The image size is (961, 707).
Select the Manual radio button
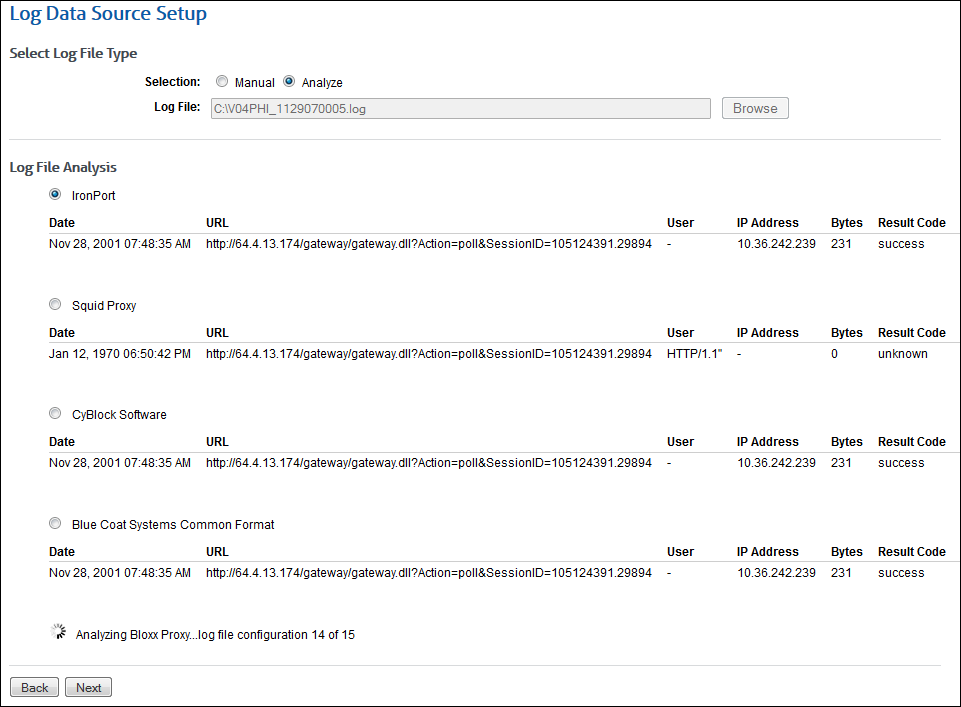coord(222,81)
